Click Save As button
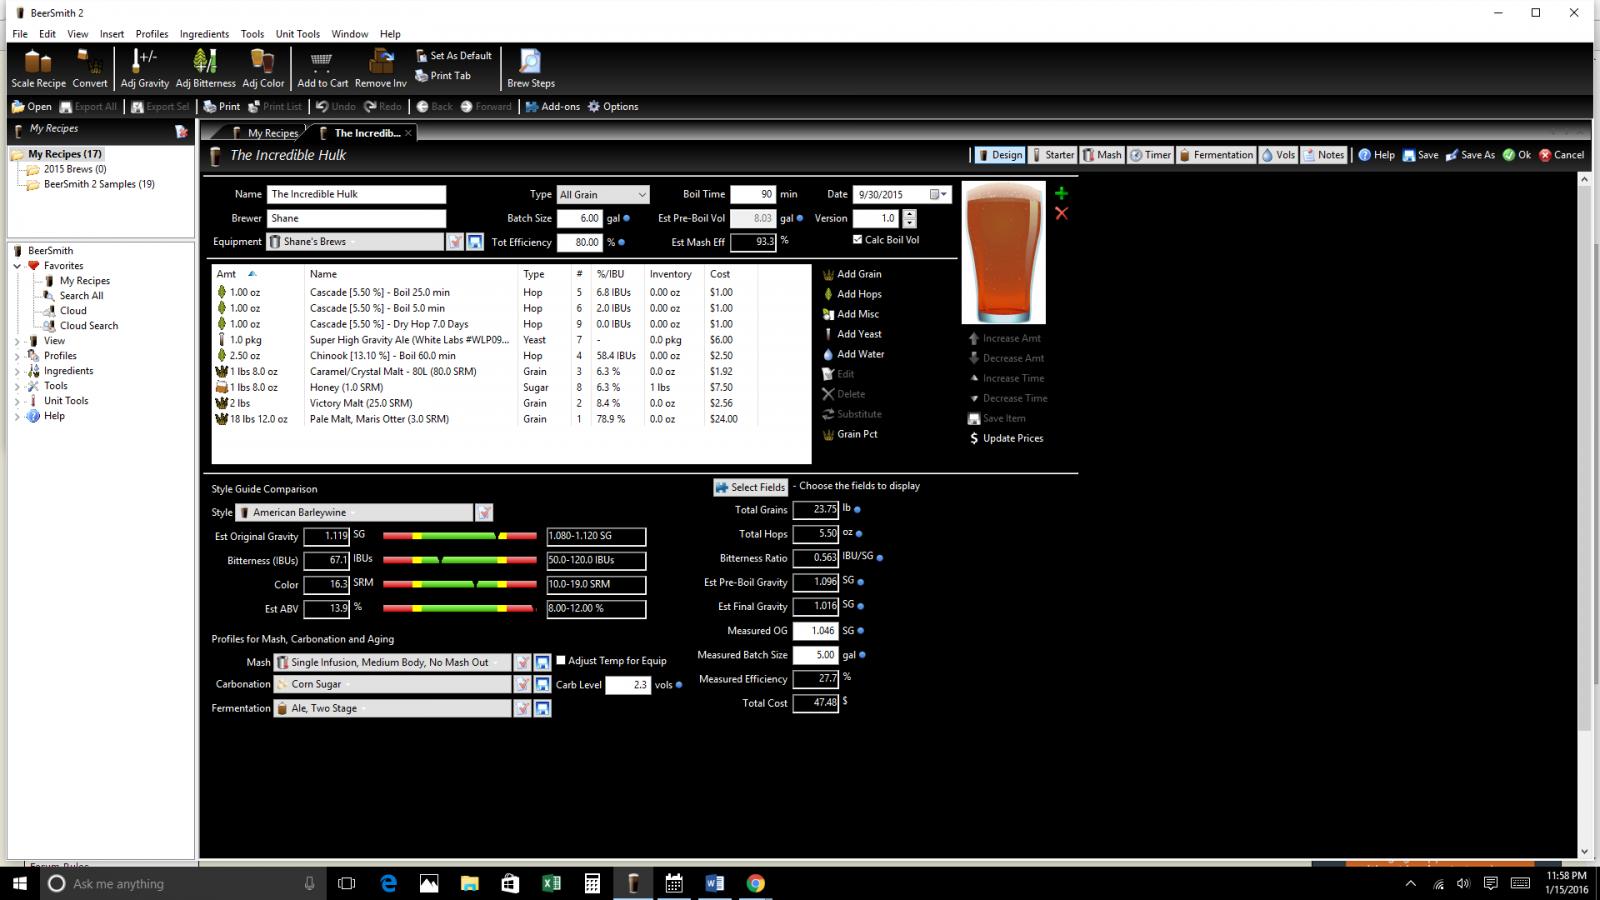1600x900 pixels. click(1470, 155)
